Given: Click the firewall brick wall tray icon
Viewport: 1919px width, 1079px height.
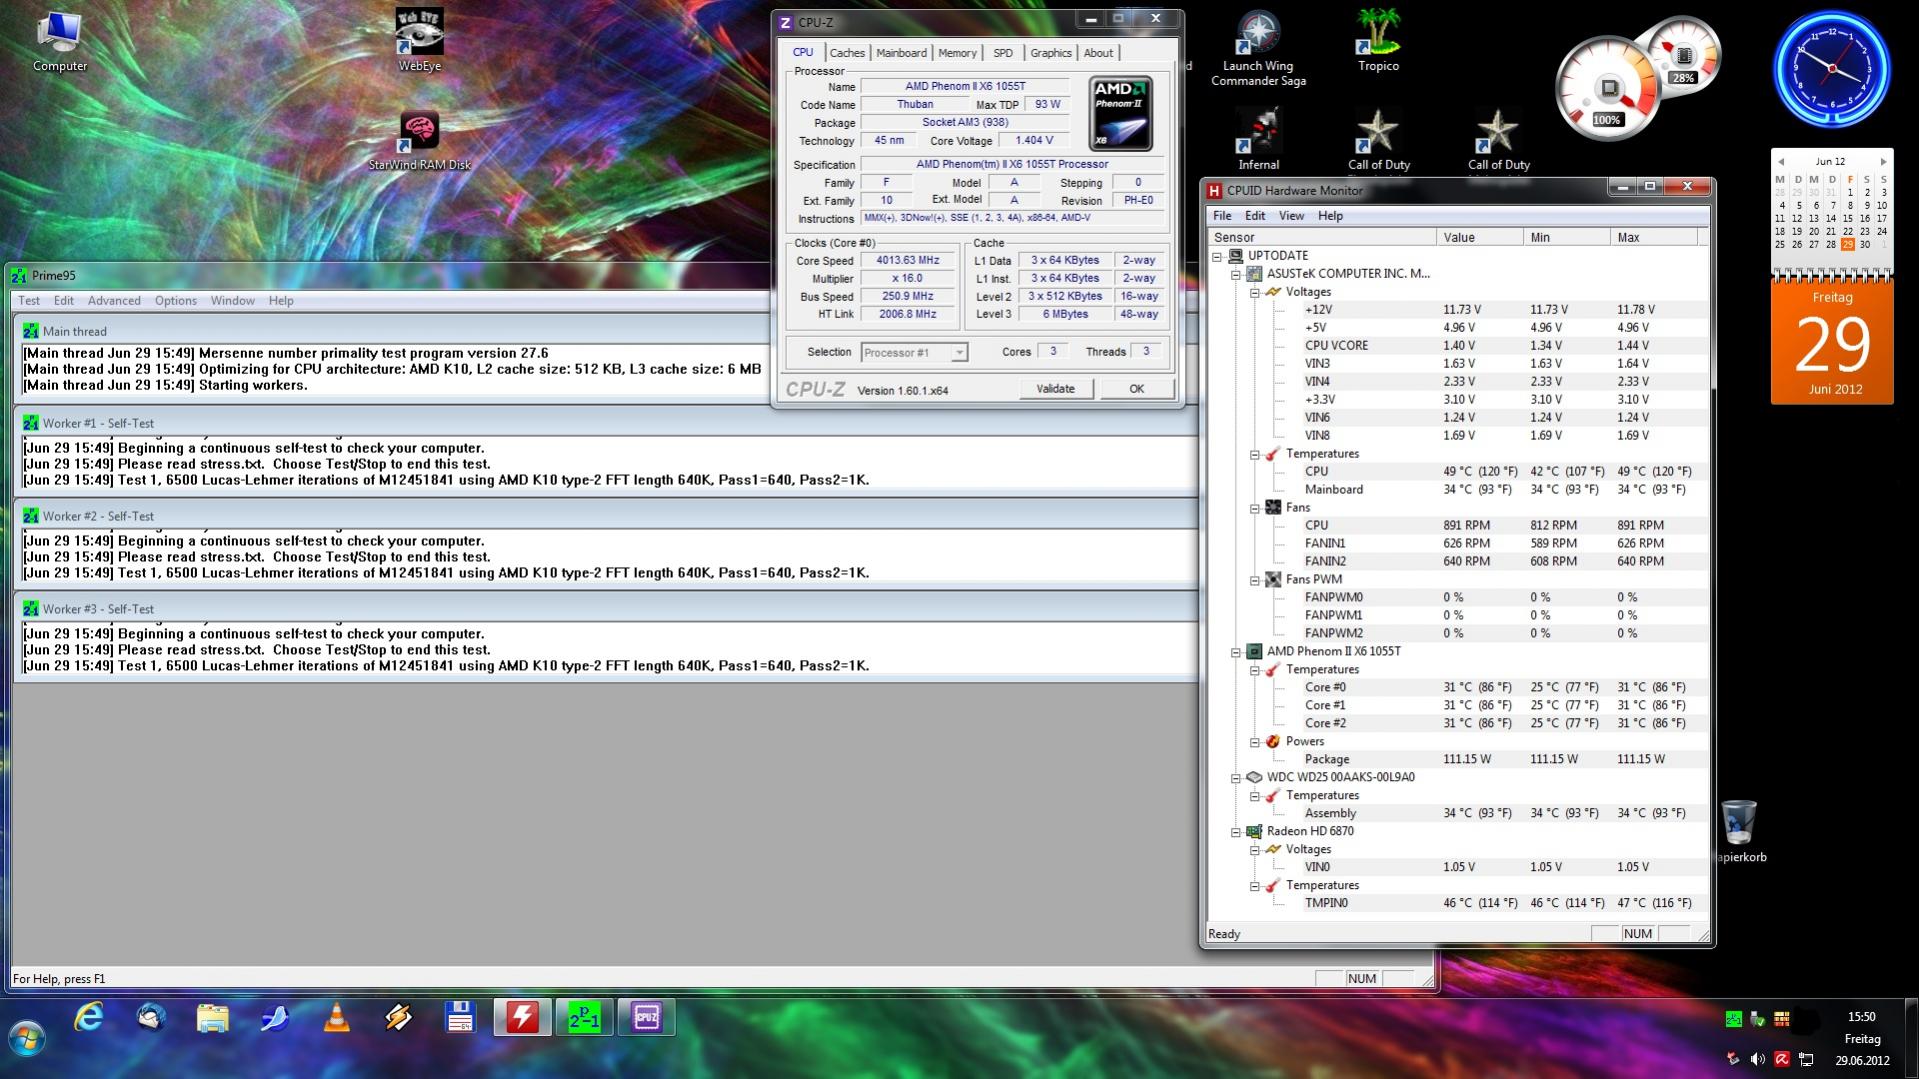Looking at the screenshot, I should click(x=1782, y=1019).
